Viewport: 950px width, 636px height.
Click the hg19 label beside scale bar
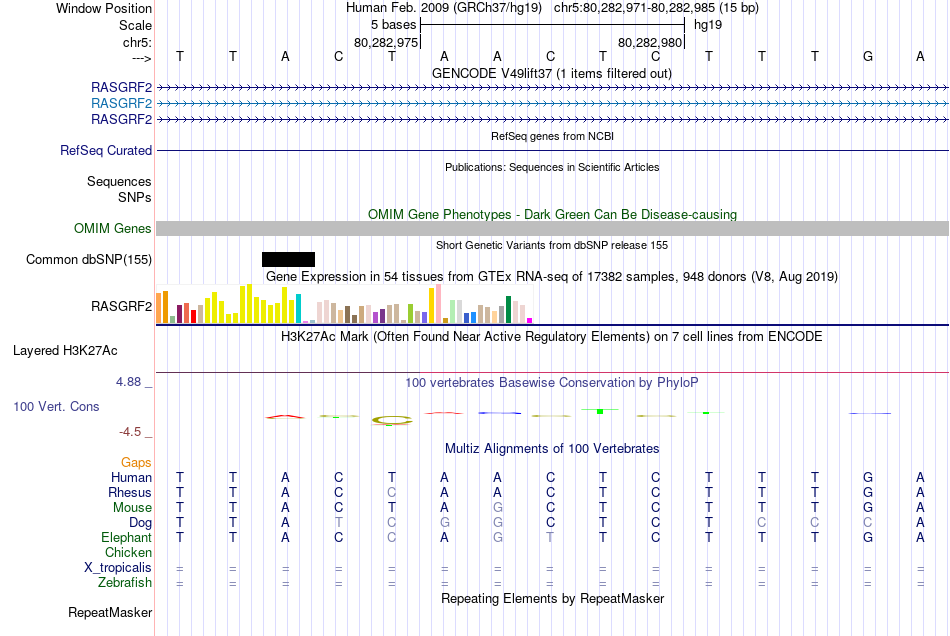(708, 25)
